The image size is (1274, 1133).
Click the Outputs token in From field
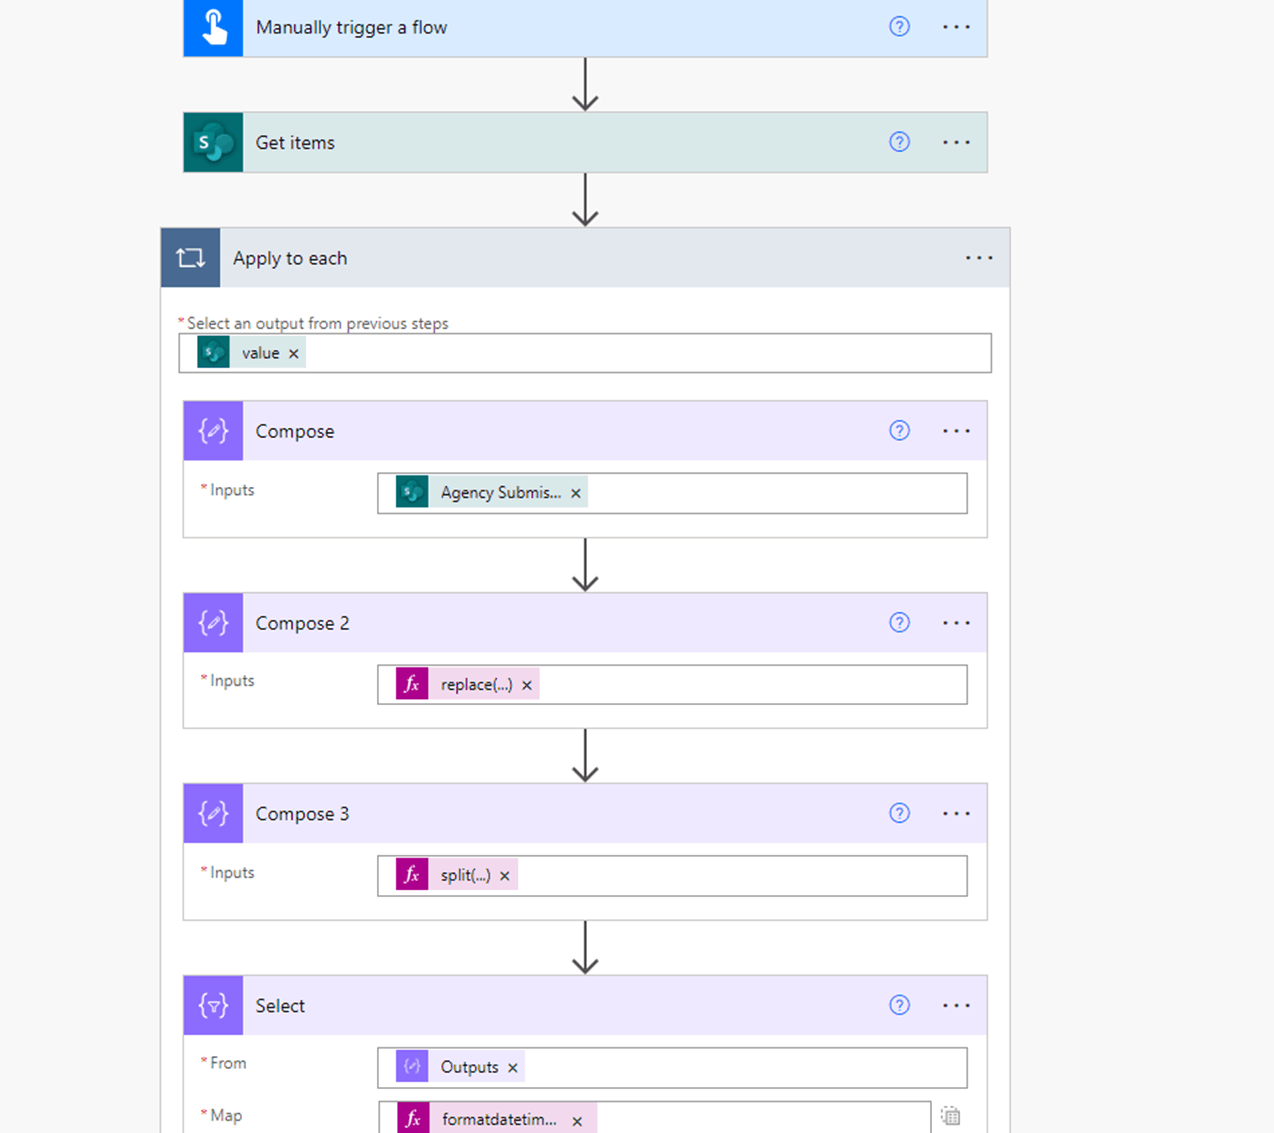460,1067
